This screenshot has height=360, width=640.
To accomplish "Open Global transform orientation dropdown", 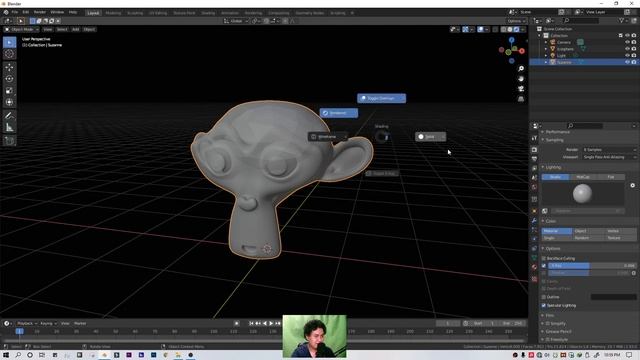I will tap(236, 21).
